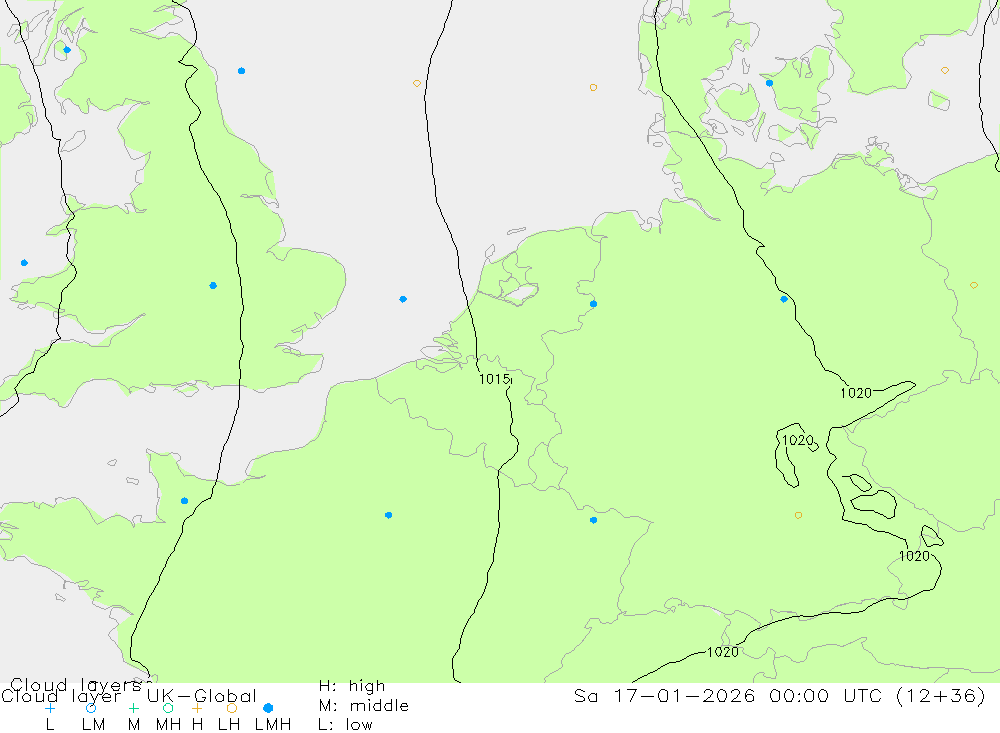Click the orange plus H legend symbol
1000x733 pixels.
click(197, 708)
